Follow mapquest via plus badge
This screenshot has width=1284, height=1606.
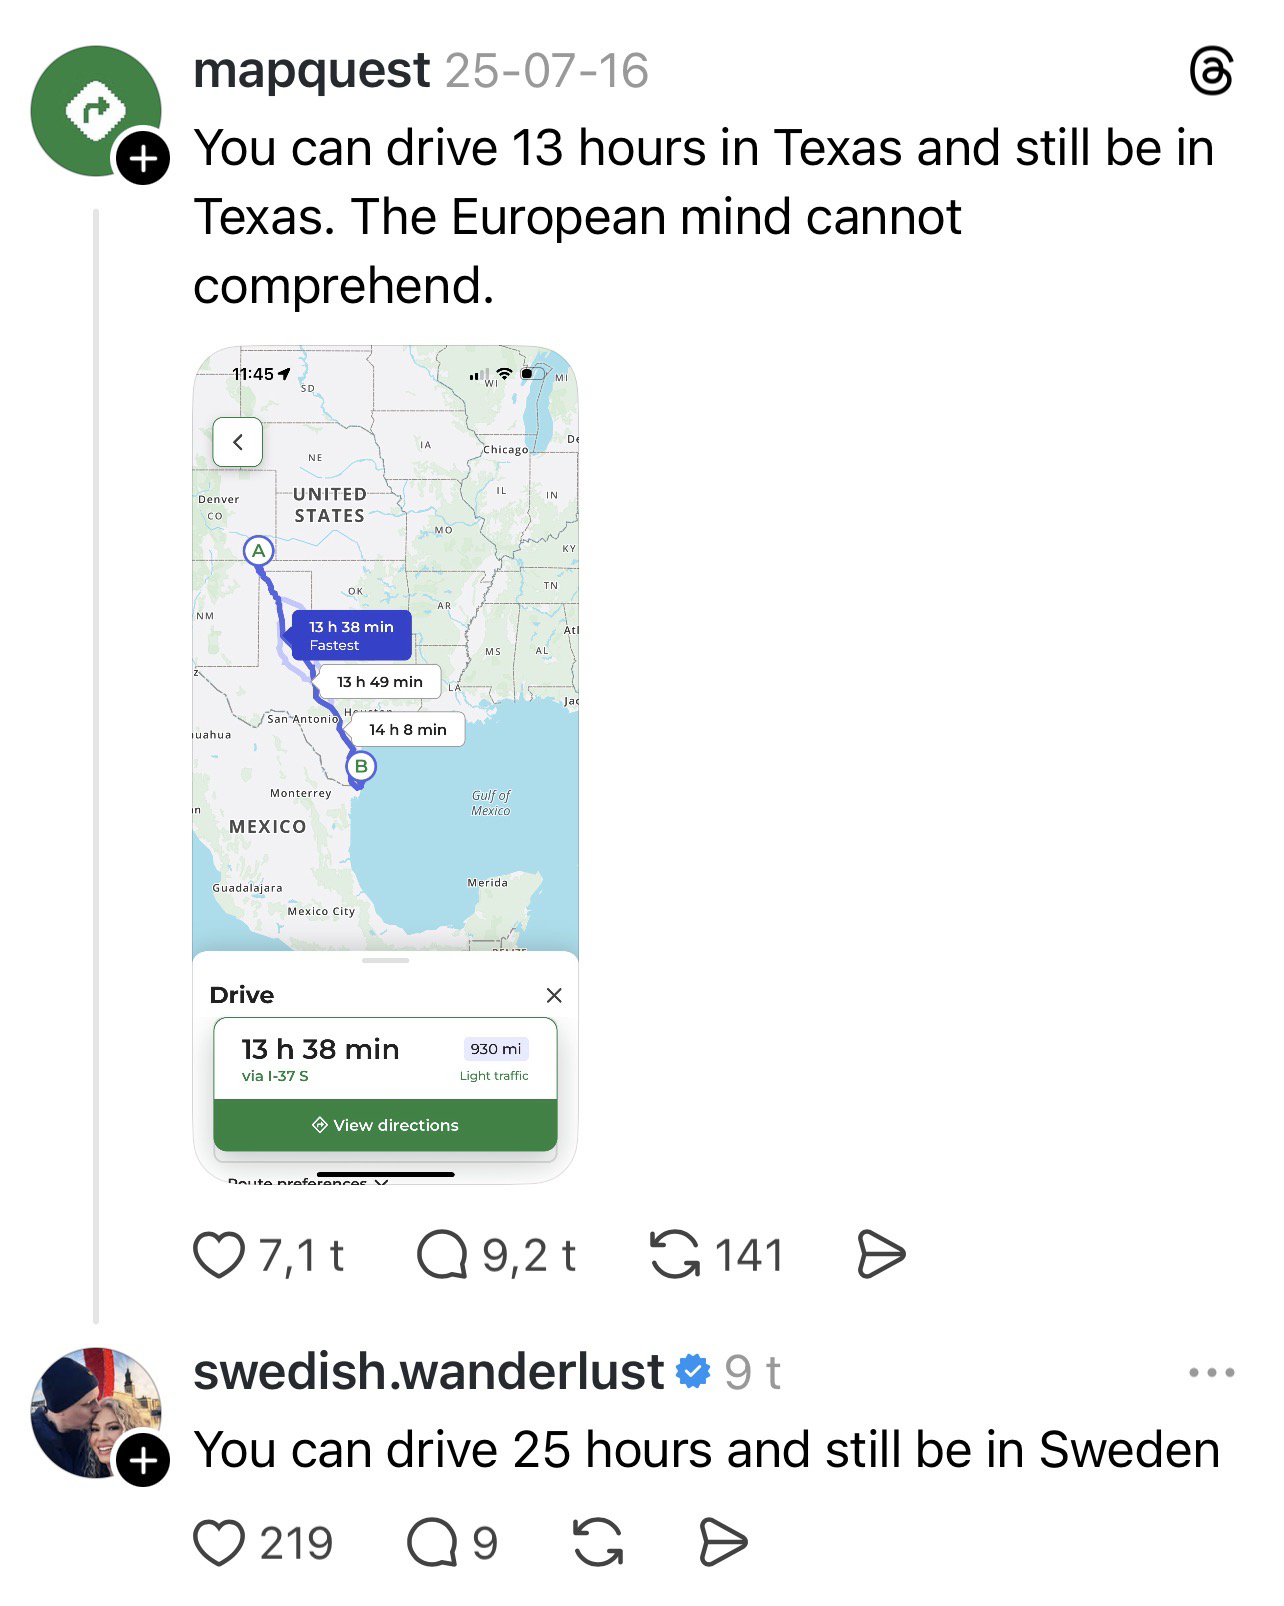pyautogui.click(x=143, y=158)
